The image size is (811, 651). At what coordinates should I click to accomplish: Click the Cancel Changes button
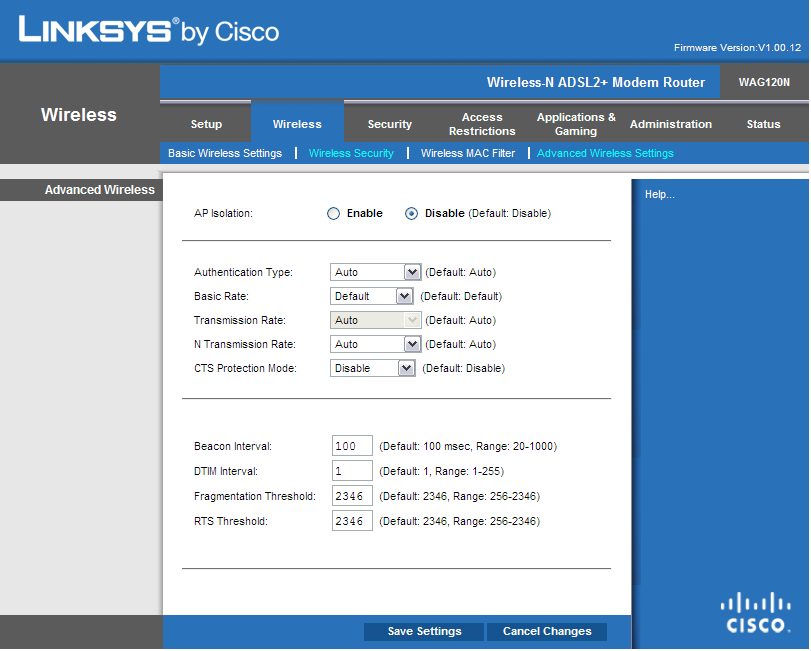point(547,631)
